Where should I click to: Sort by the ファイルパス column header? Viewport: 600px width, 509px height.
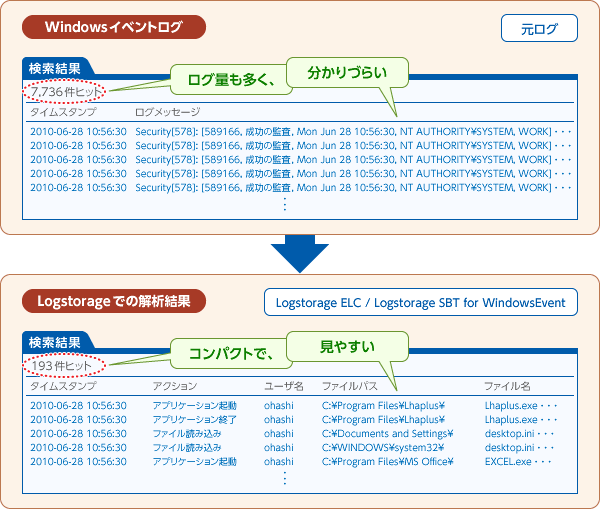[350, 386]
